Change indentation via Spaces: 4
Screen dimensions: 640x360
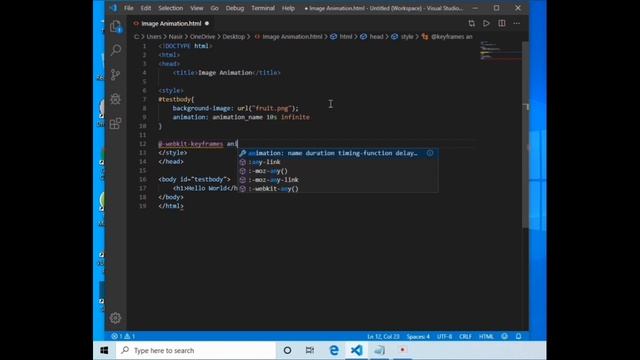click(418, 337)
